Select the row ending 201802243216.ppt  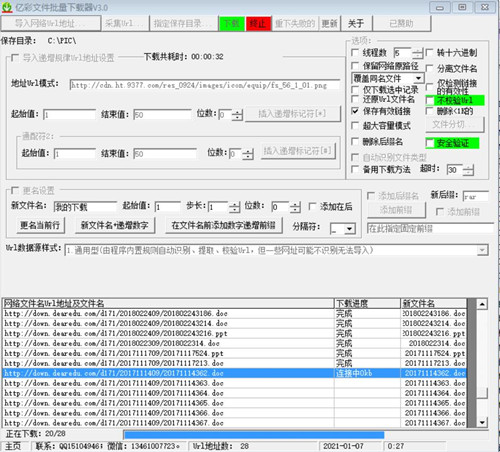tap(235, 333)
